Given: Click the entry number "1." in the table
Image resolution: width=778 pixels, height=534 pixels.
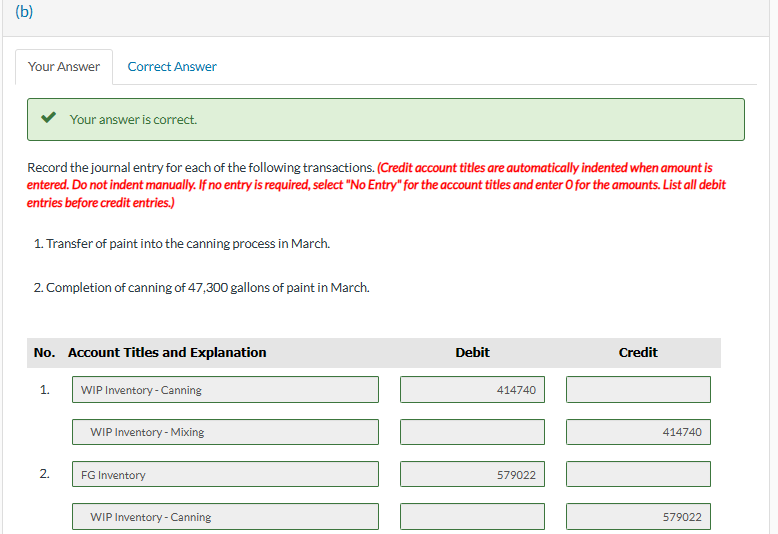Looking at the screenshot, I should 45,390.
